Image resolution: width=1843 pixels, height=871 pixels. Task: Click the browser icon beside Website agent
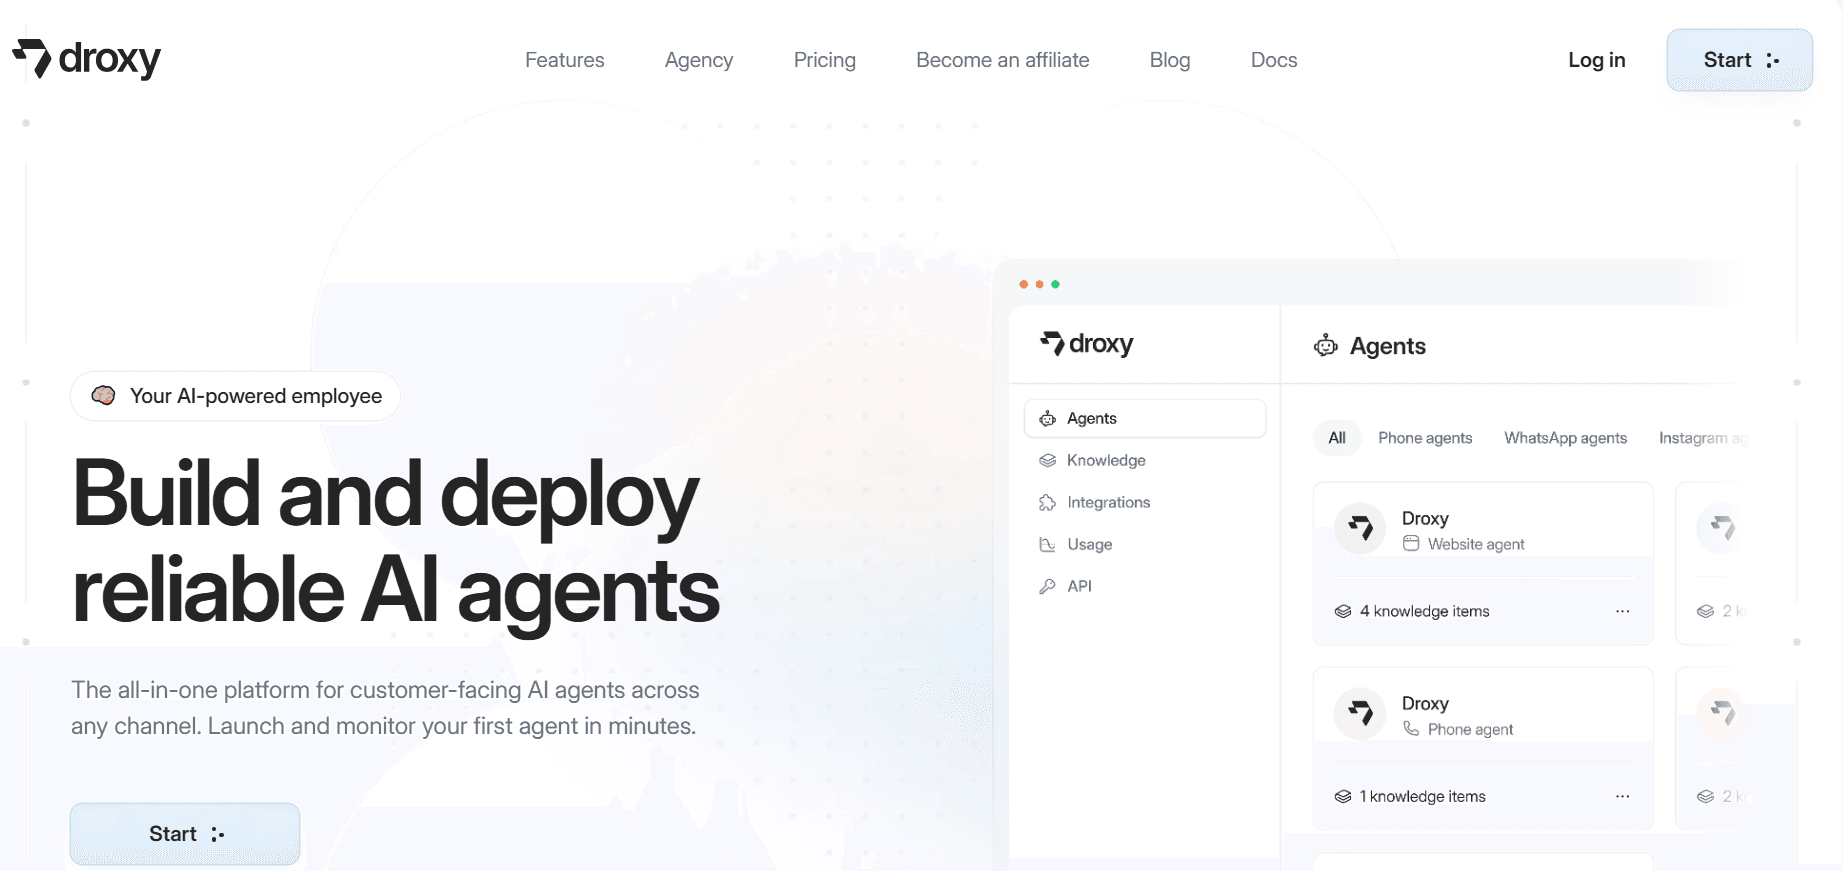pyautogui.click(x=1411, y=543)
